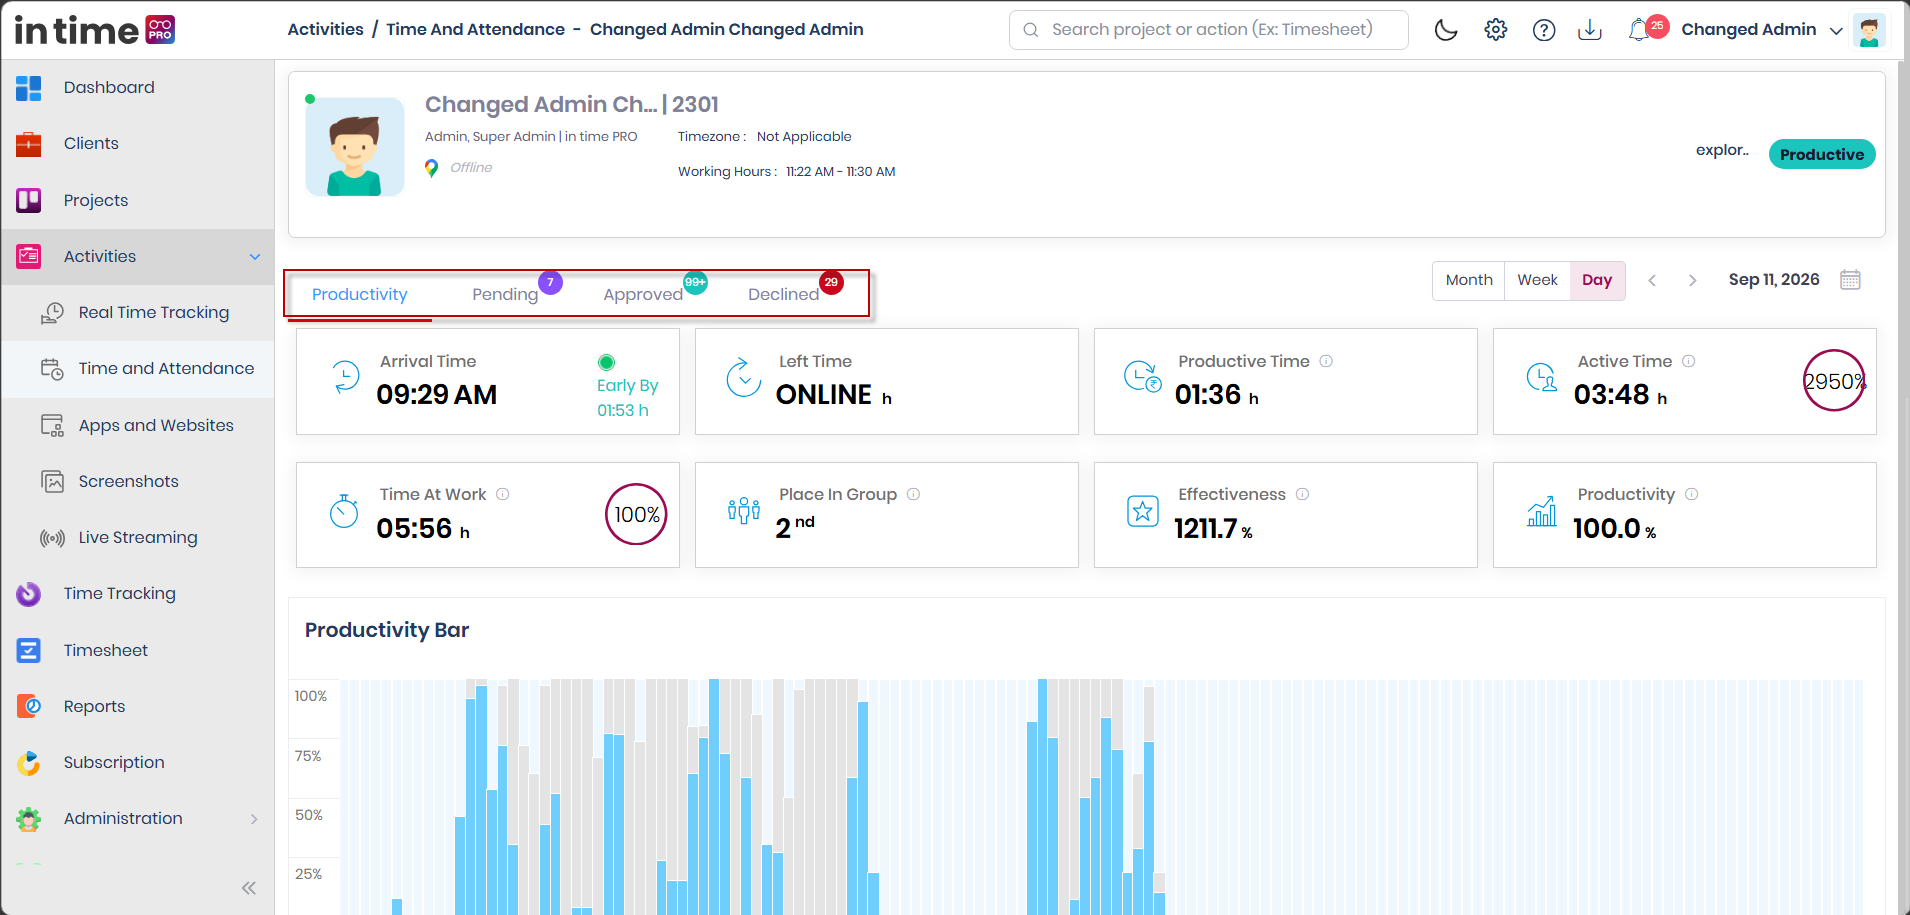The height and width of the screenshot is (915, 1910).
Task: Click the download icon in header
Action: pyautogui.click(x=1590, y=30)
